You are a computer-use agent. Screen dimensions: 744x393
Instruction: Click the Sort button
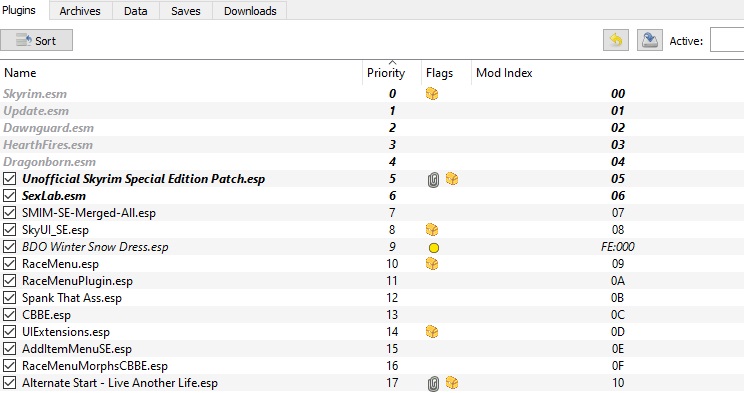click(37, 40)
